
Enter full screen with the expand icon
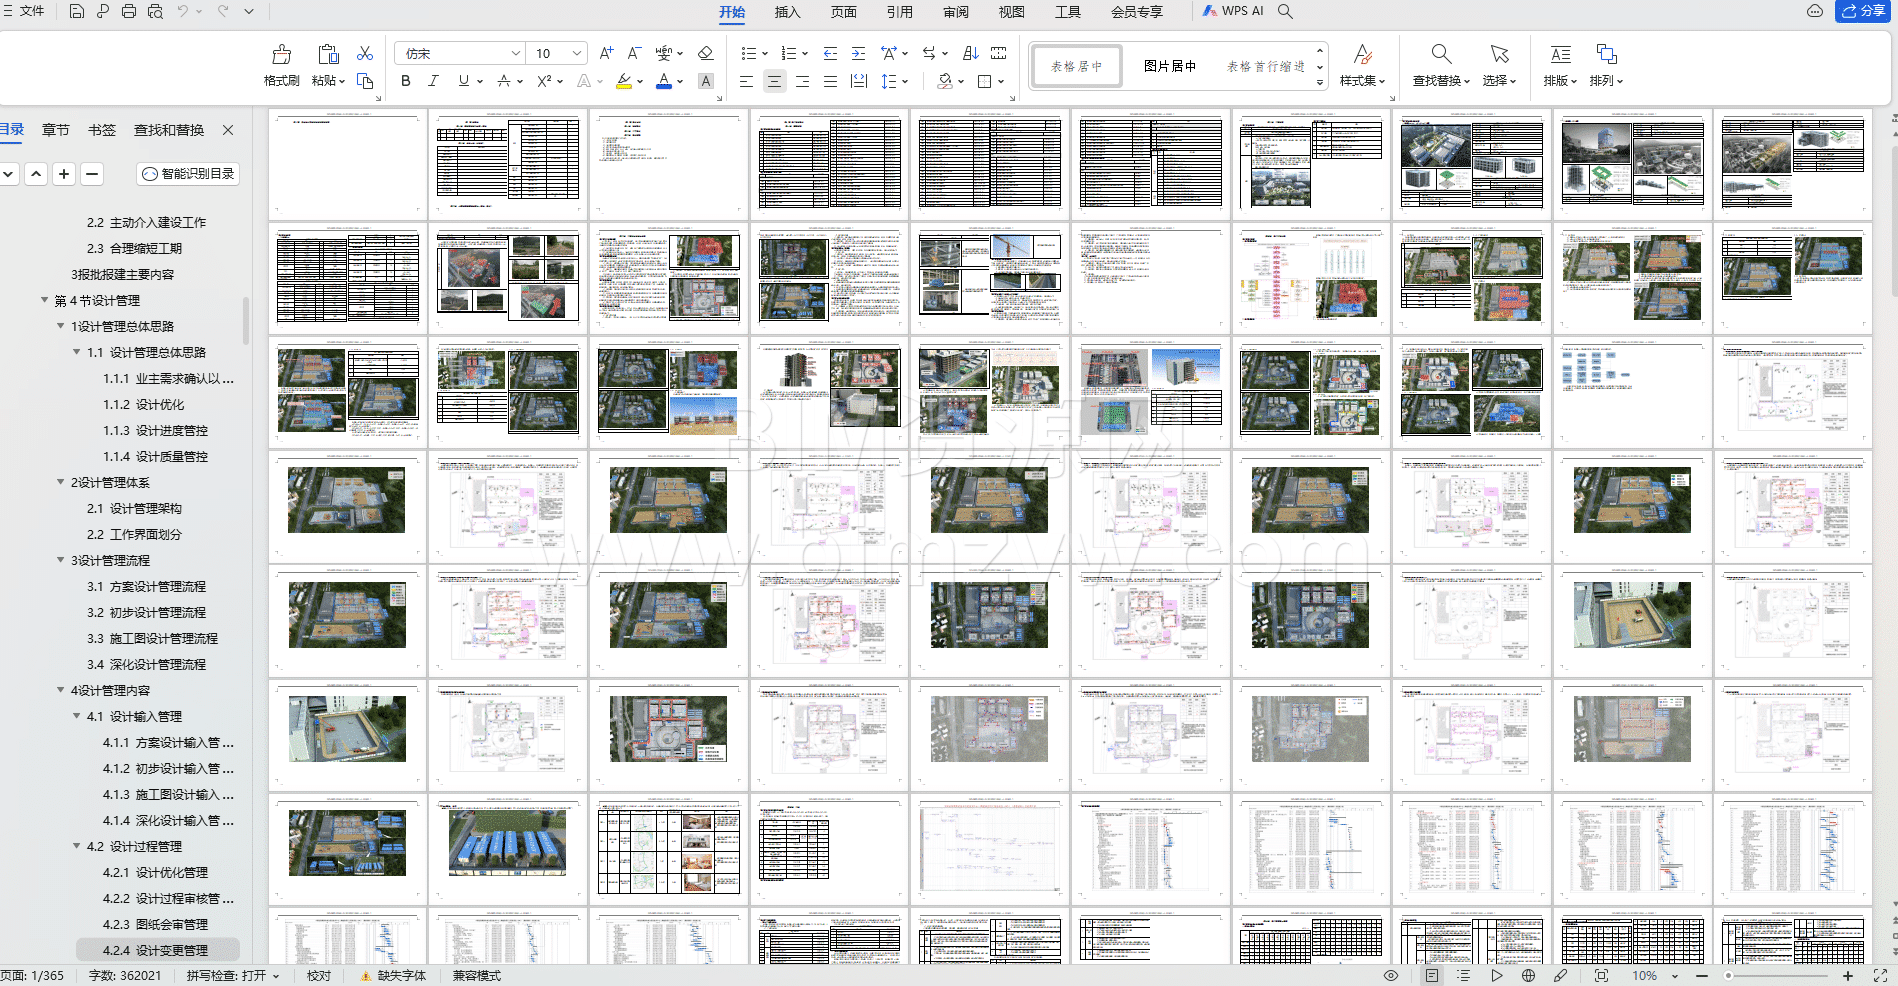point(1880,976)
